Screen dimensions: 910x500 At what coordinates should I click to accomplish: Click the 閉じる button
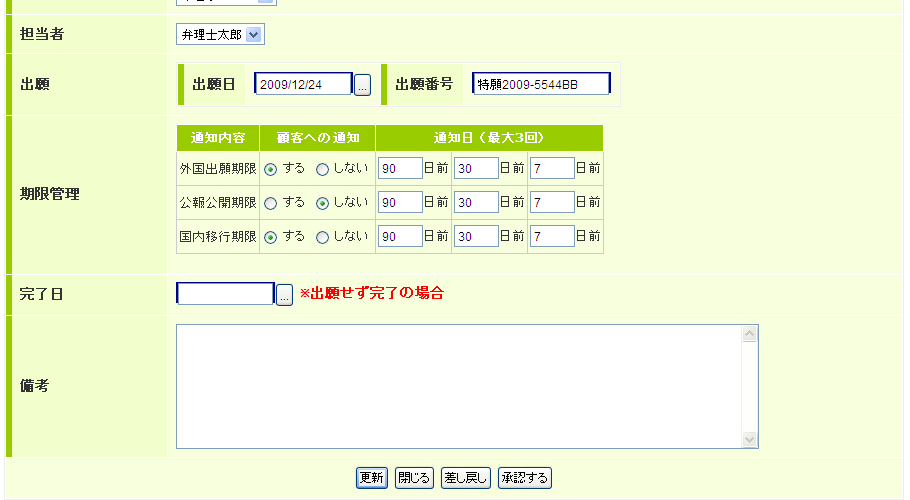[x=414, y=478]
